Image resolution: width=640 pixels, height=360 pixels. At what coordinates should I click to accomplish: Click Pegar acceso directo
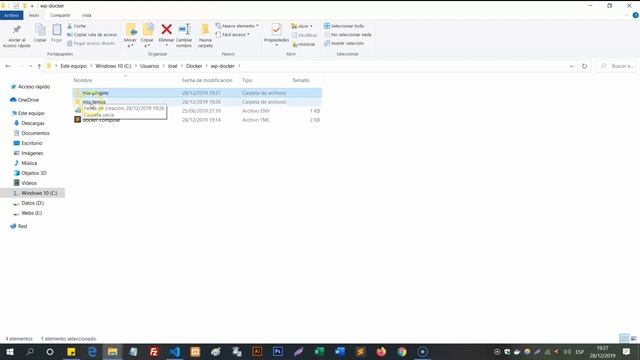pos(91,43)
